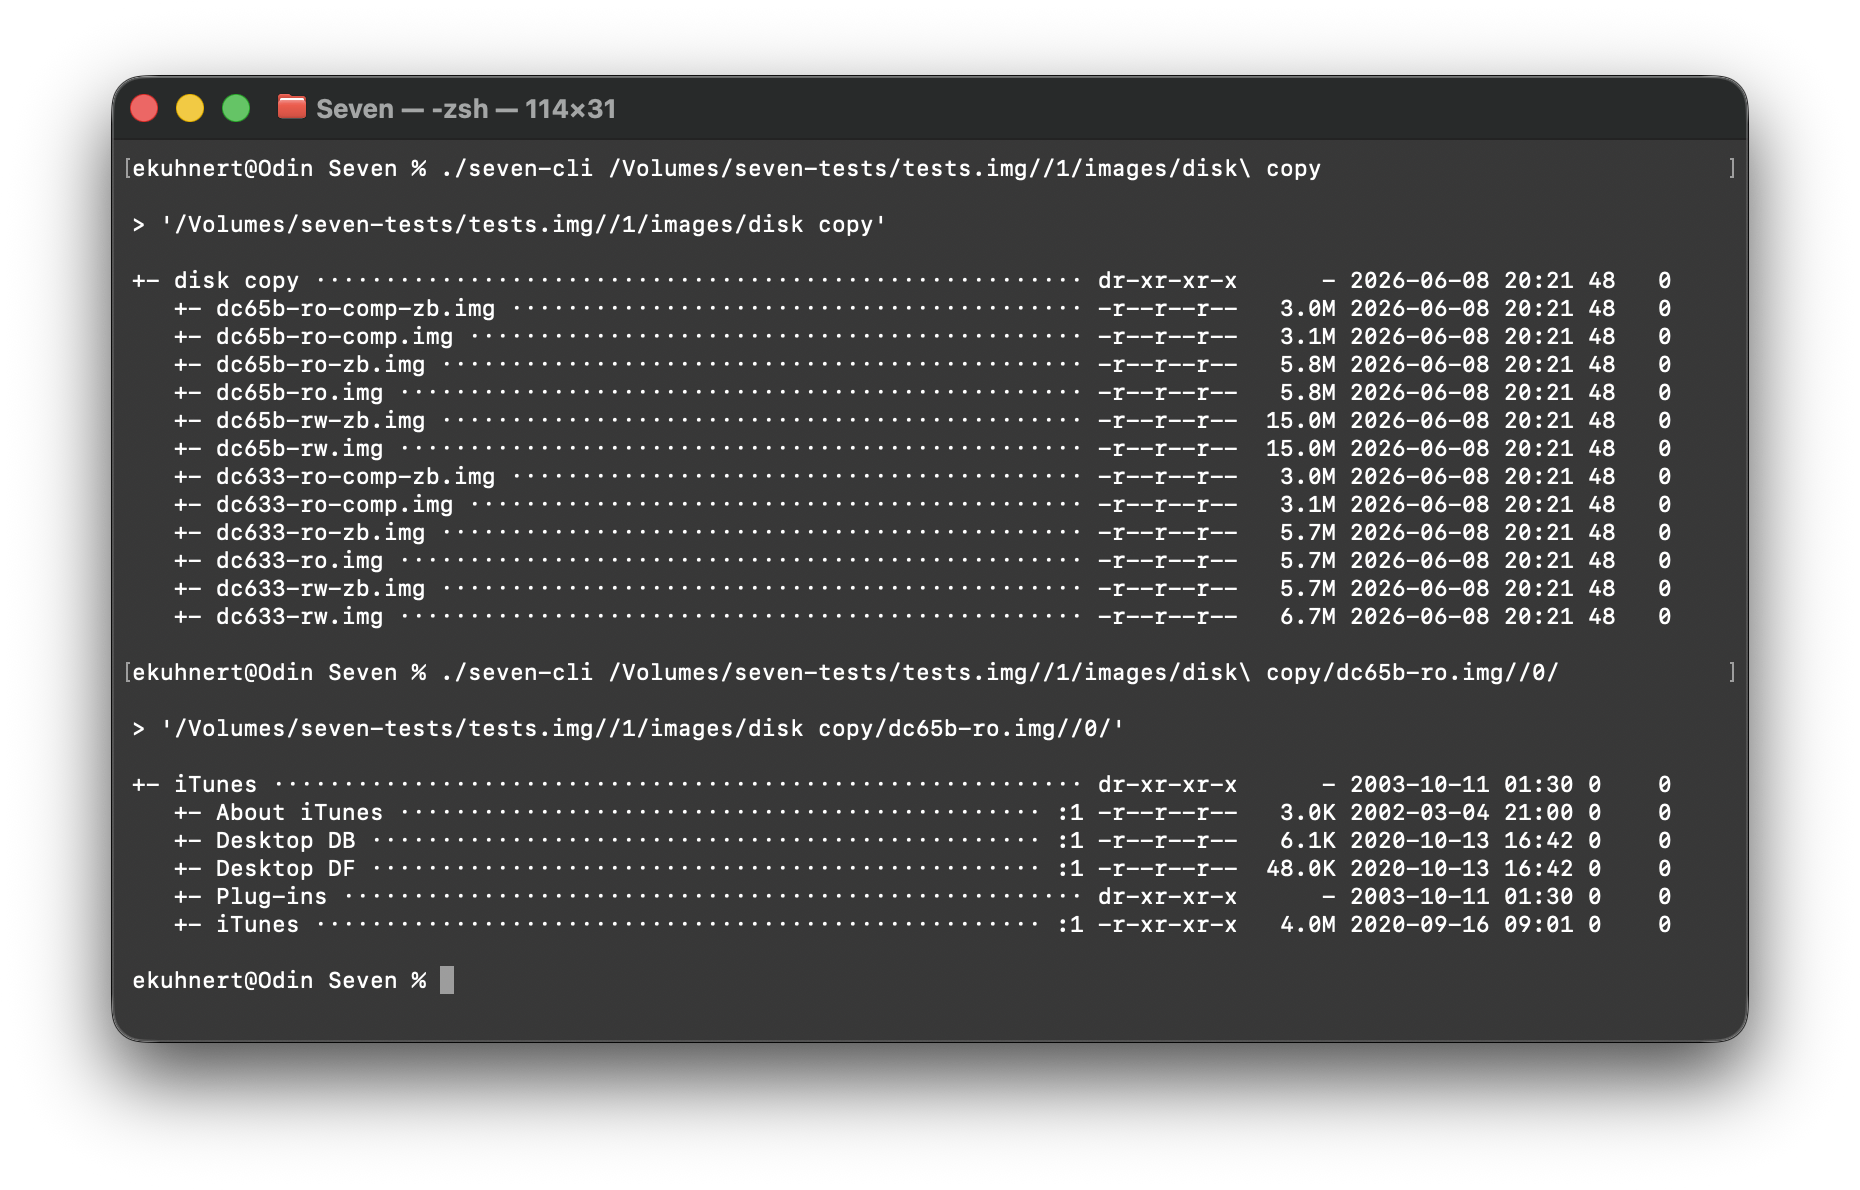The image size is (1860, 1190).
Task: Click the window title 'Seven — -zsh — 114×31'
Action: (466, 109)
